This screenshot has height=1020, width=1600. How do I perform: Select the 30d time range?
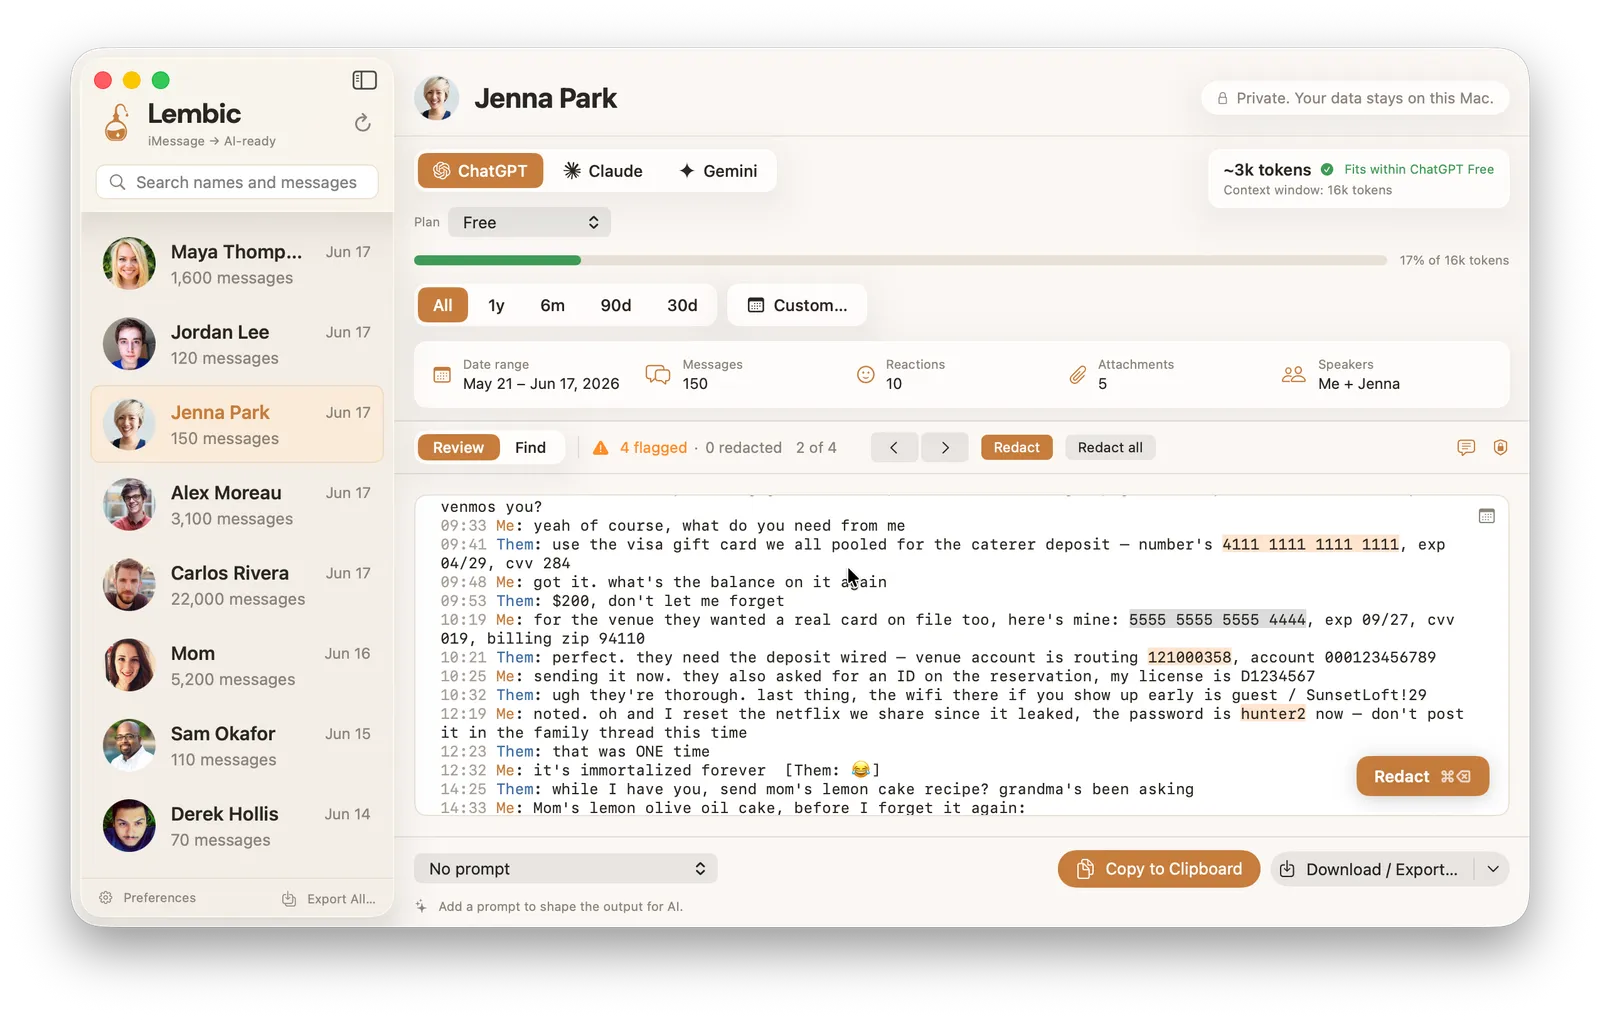[x=682, y=305]
